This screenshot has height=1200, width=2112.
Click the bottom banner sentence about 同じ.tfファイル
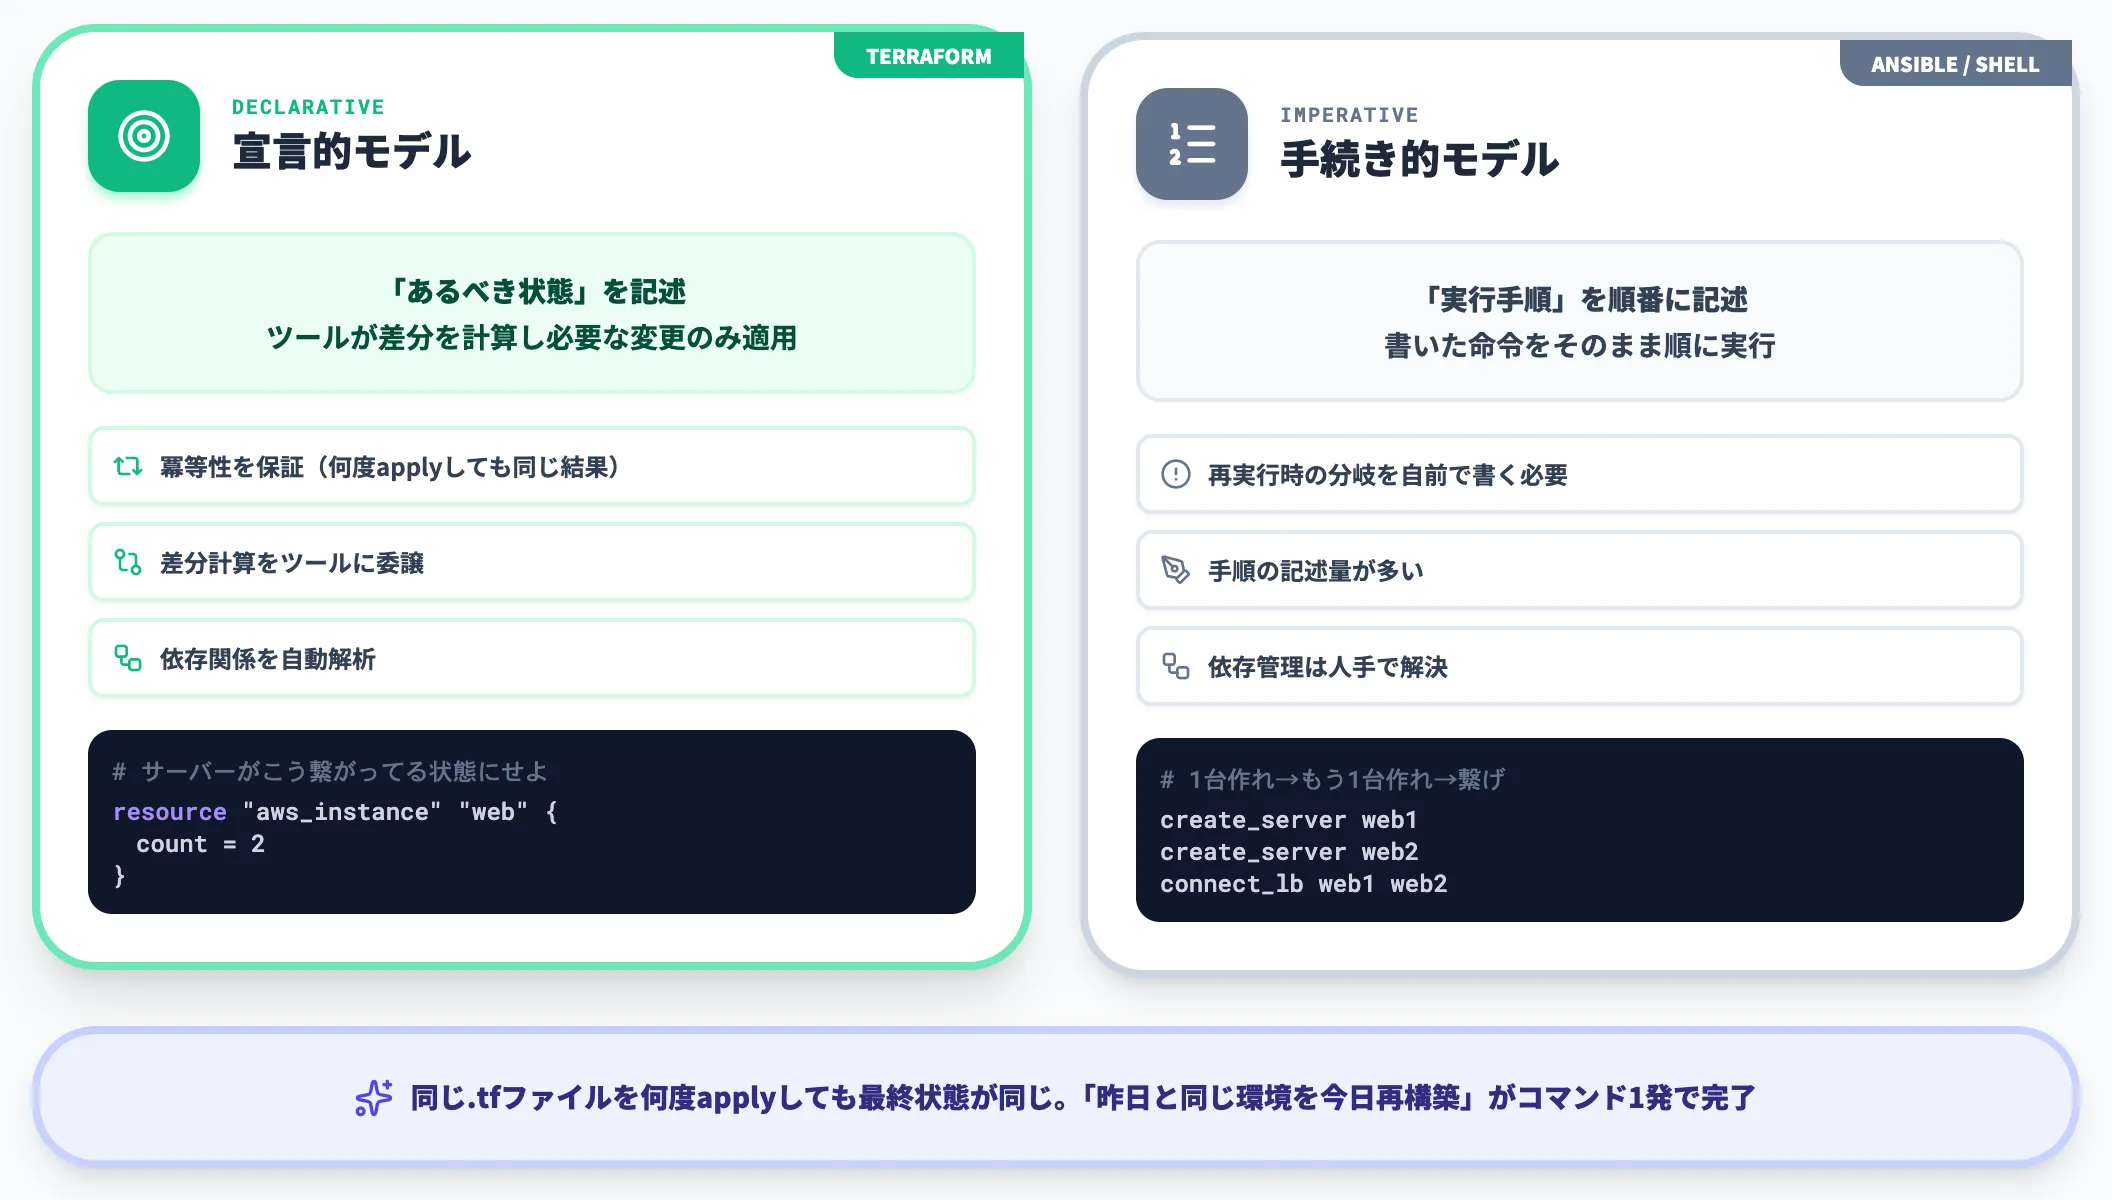click(1083, 1098)
